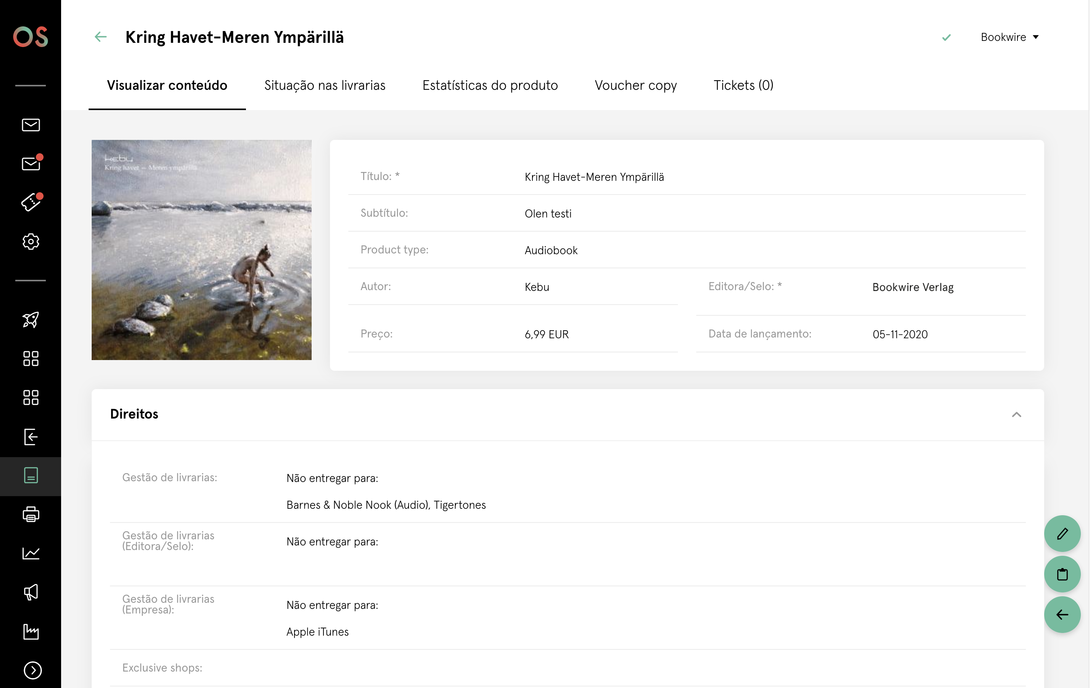This screenshot has width=1090, height=688.
Task: Expand sidebar with circled arrow icon
Action: [x=32, y=670]
